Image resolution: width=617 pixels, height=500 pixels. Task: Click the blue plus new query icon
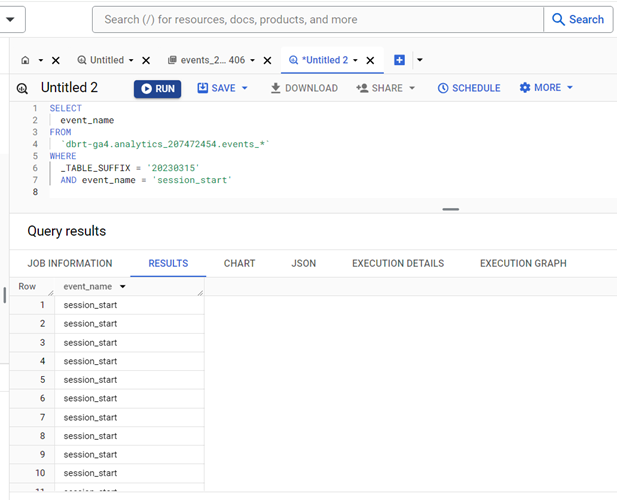pyautogui.click(x=399, y=60)
